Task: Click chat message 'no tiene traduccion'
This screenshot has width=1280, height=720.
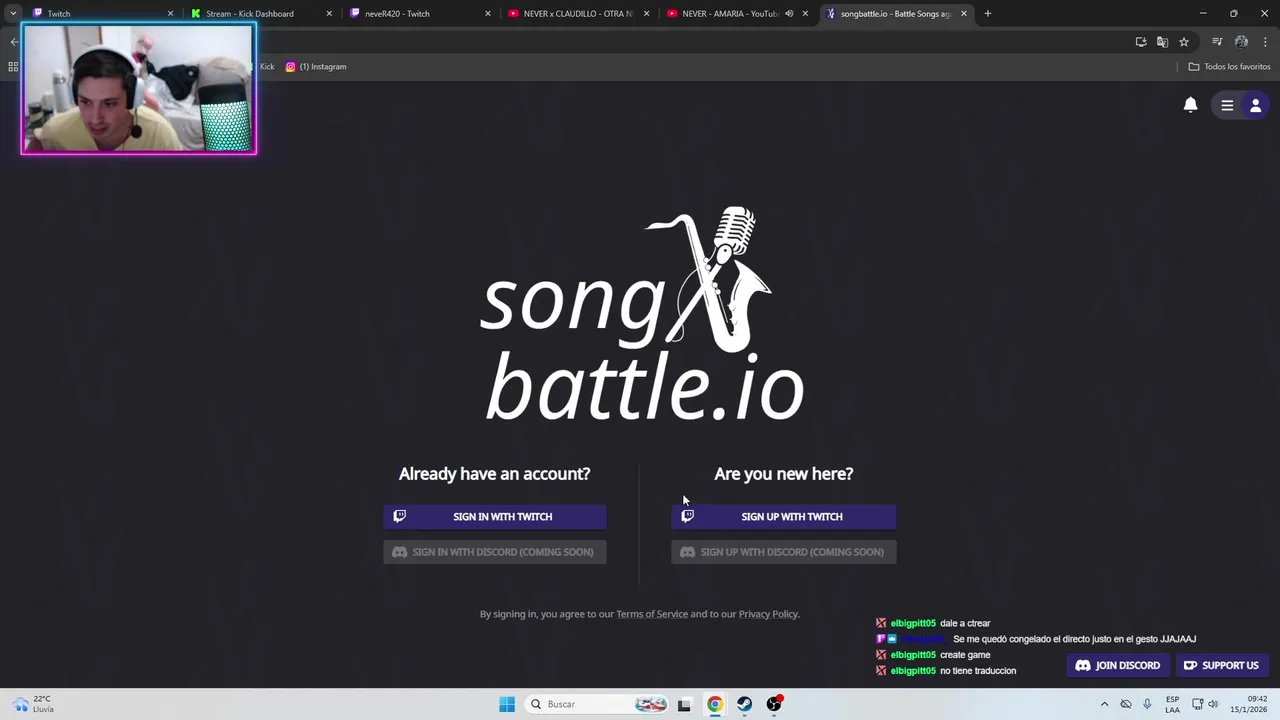Action: (978, 671)
